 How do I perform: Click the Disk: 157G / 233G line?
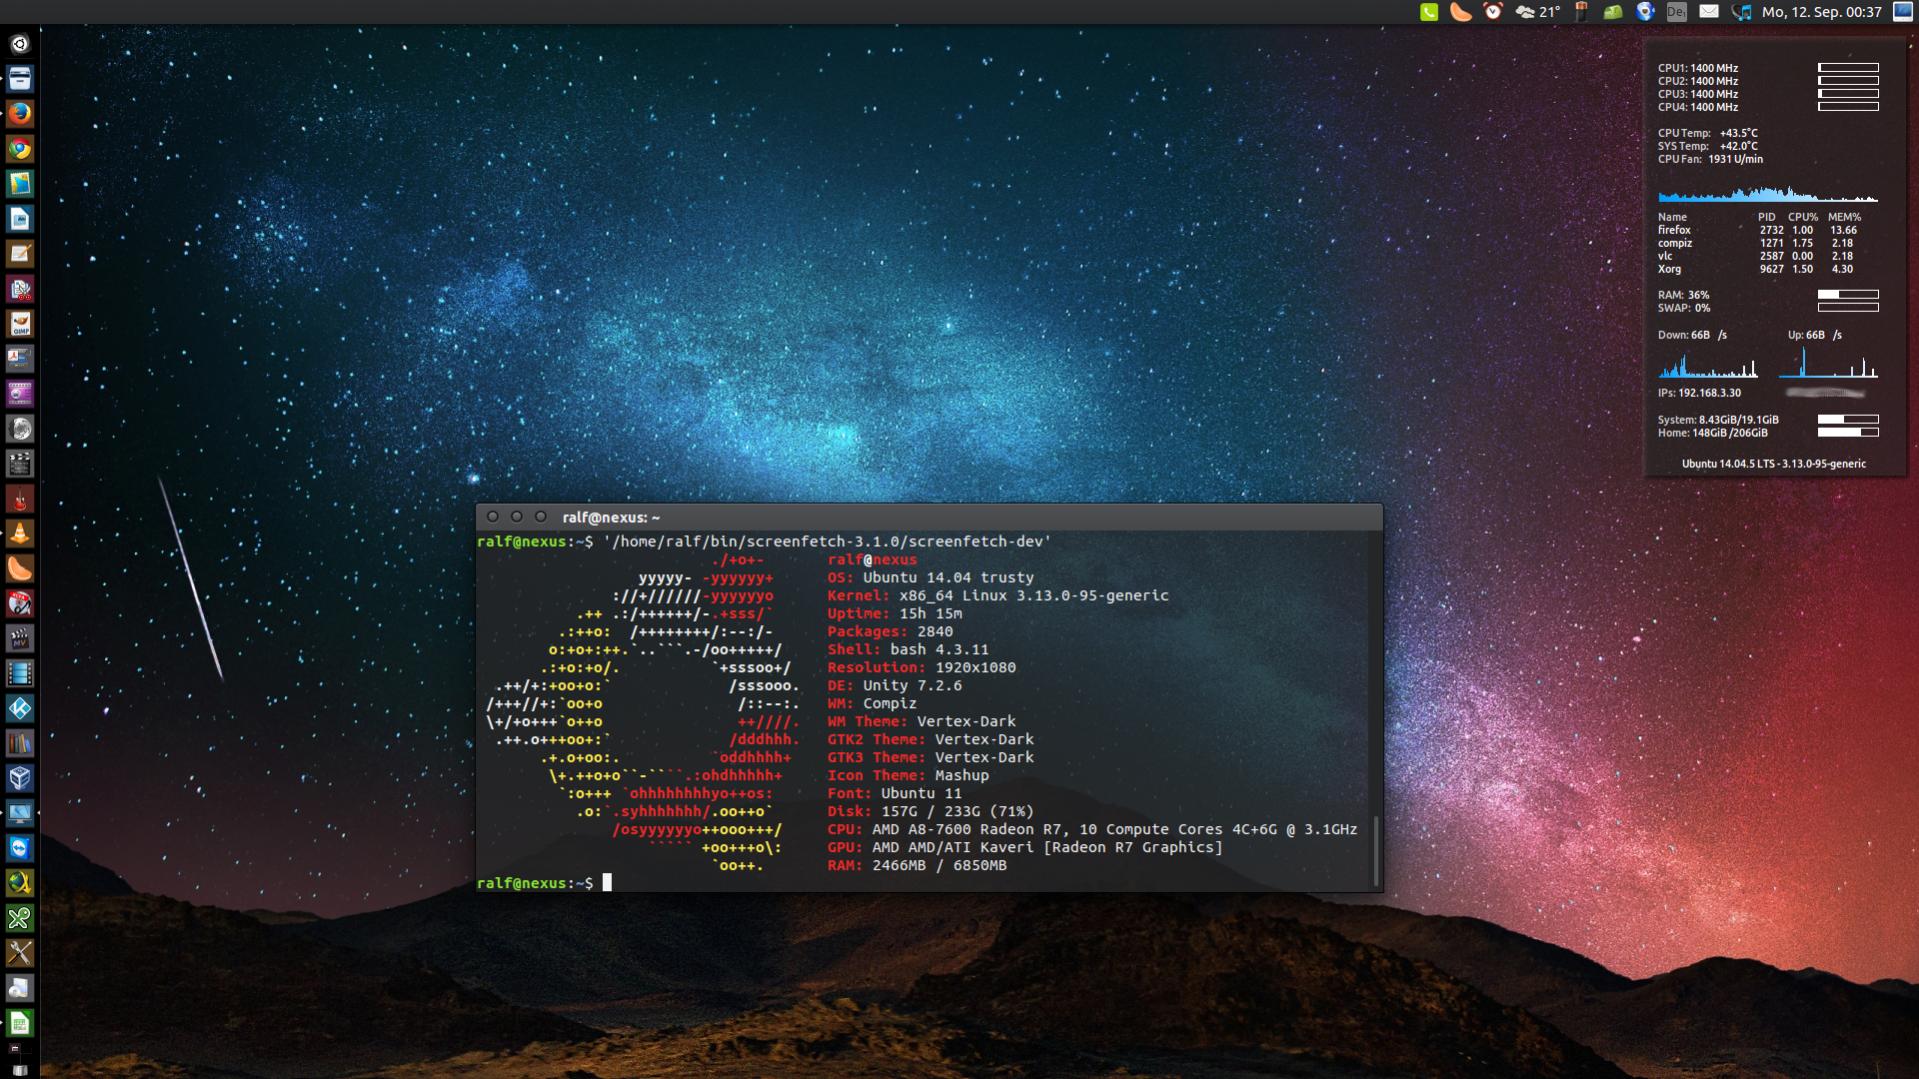tap(930, 812)
